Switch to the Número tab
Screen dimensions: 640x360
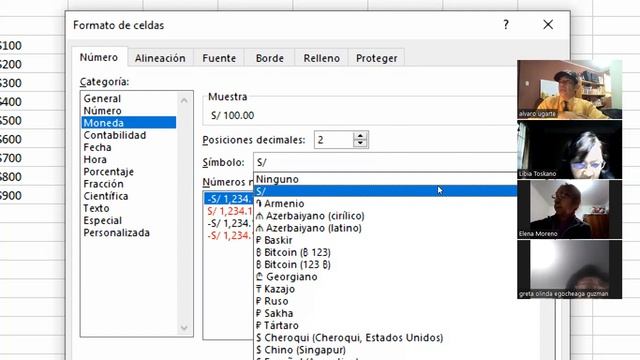99,58
